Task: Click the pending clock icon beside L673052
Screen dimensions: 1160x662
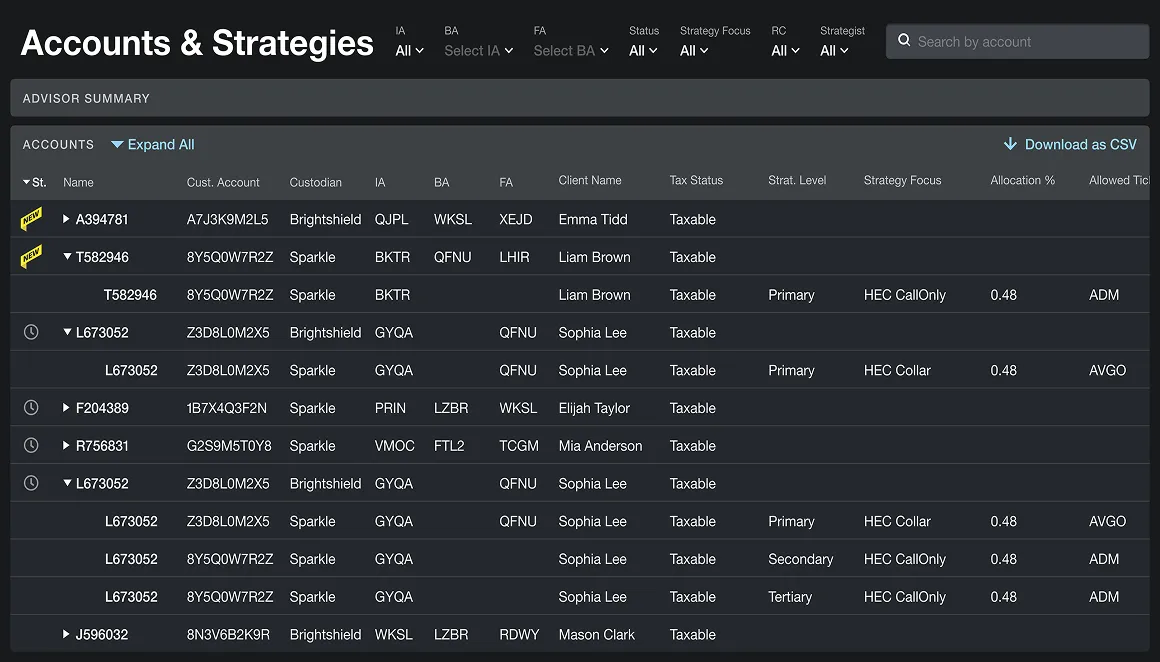Action: 30,332
